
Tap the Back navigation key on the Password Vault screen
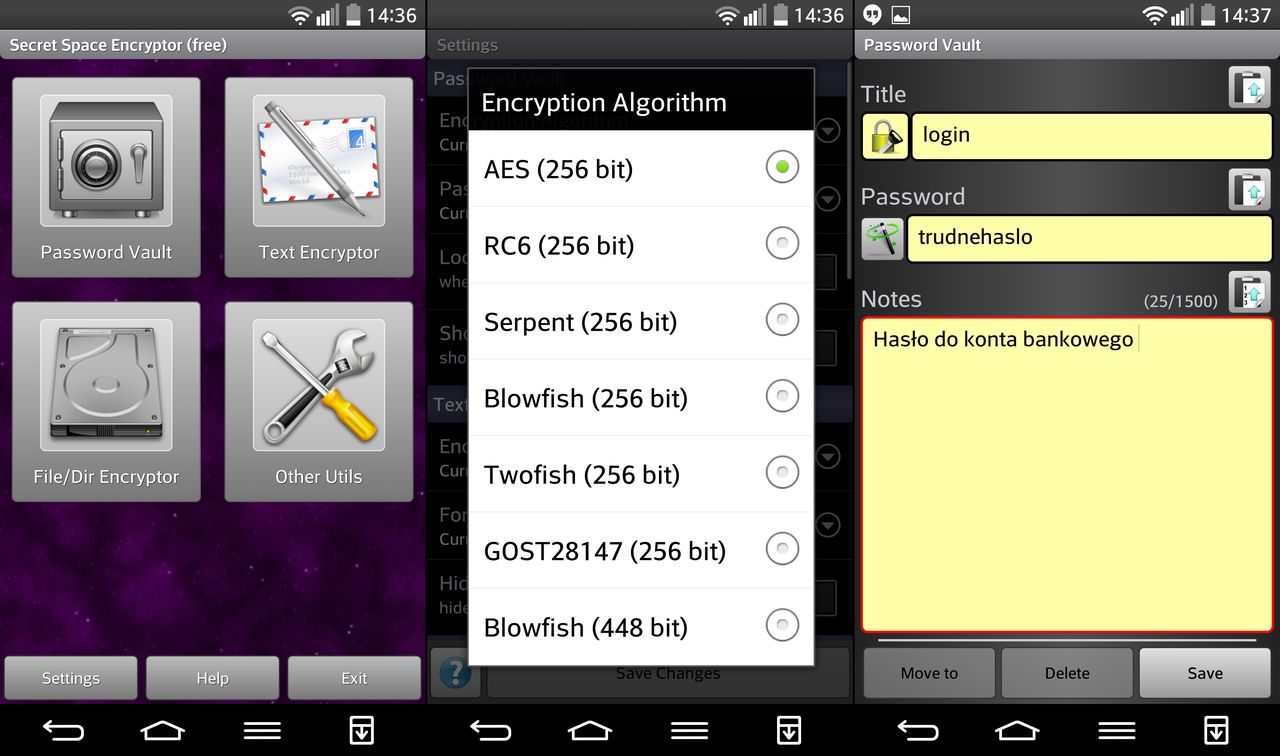tap(917, 731)
